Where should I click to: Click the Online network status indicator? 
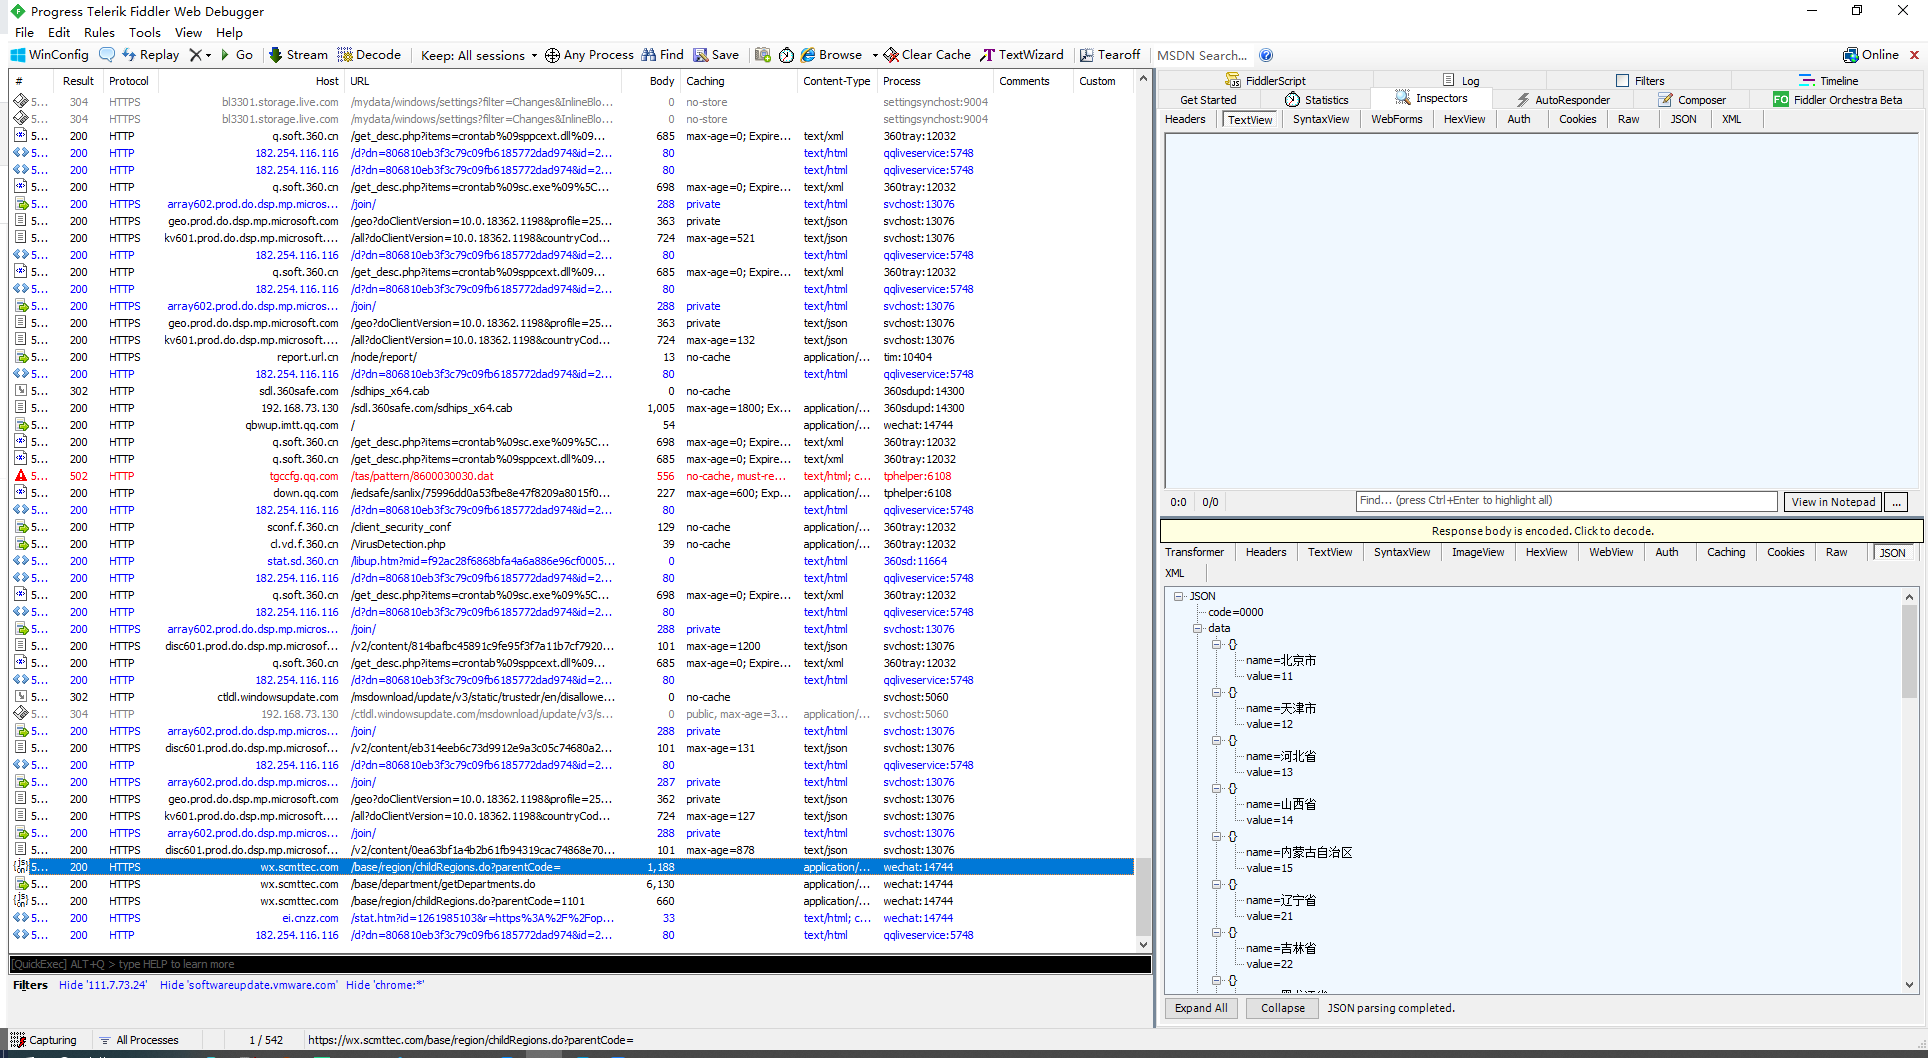pyautogui.click(x=1870, y=55)
